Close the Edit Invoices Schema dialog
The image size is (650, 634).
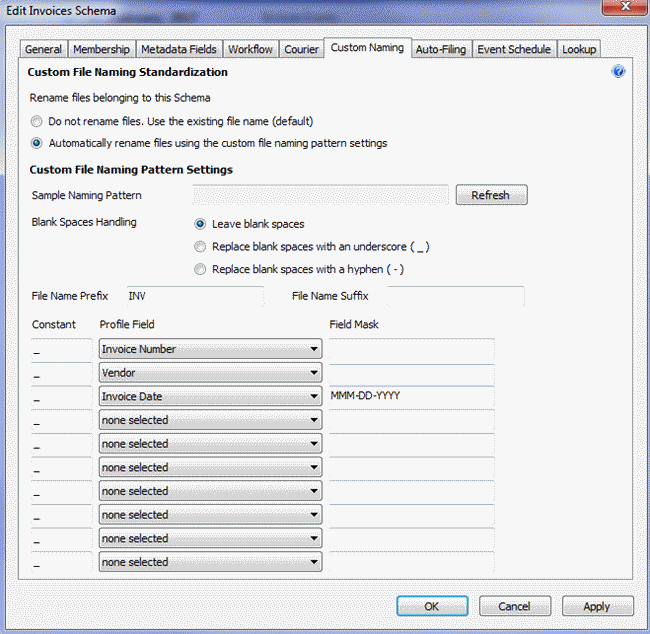(626, 7)
